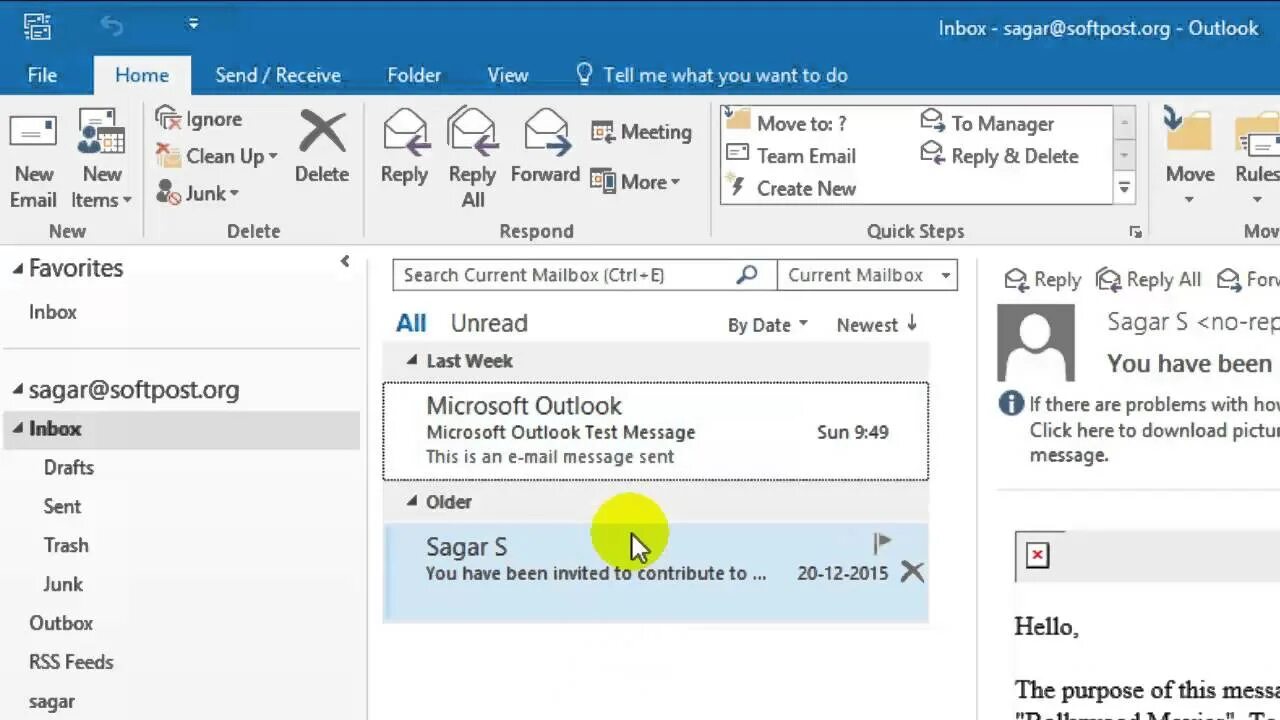Open the By Date sort dropdown
This screenshot has width=1280, height=720.
click(x=767, y=325)
